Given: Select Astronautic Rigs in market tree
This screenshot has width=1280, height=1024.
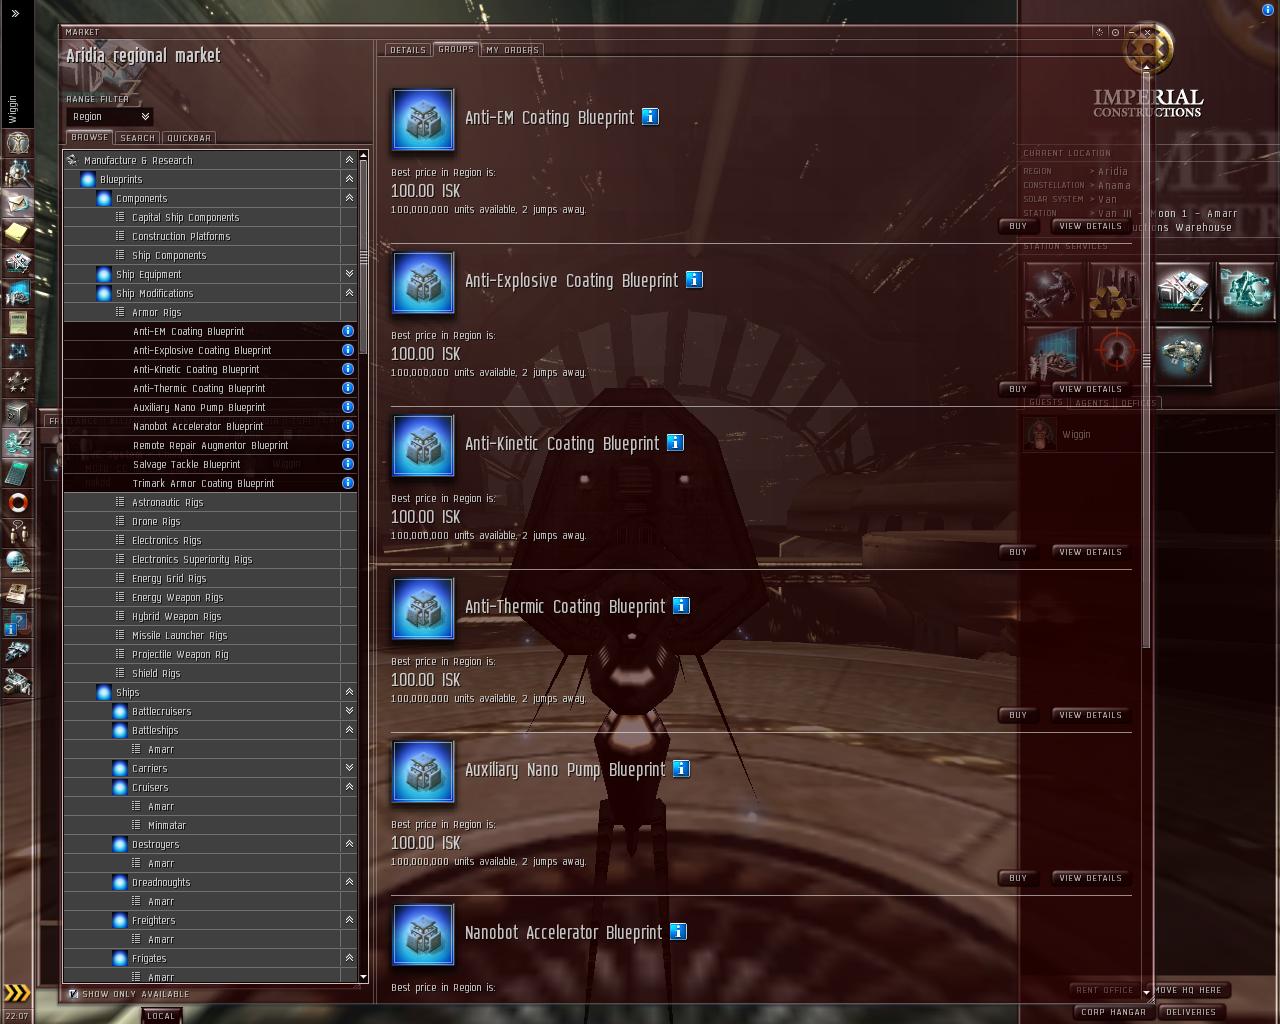Looking at the screenshot, I should point(209,502).
